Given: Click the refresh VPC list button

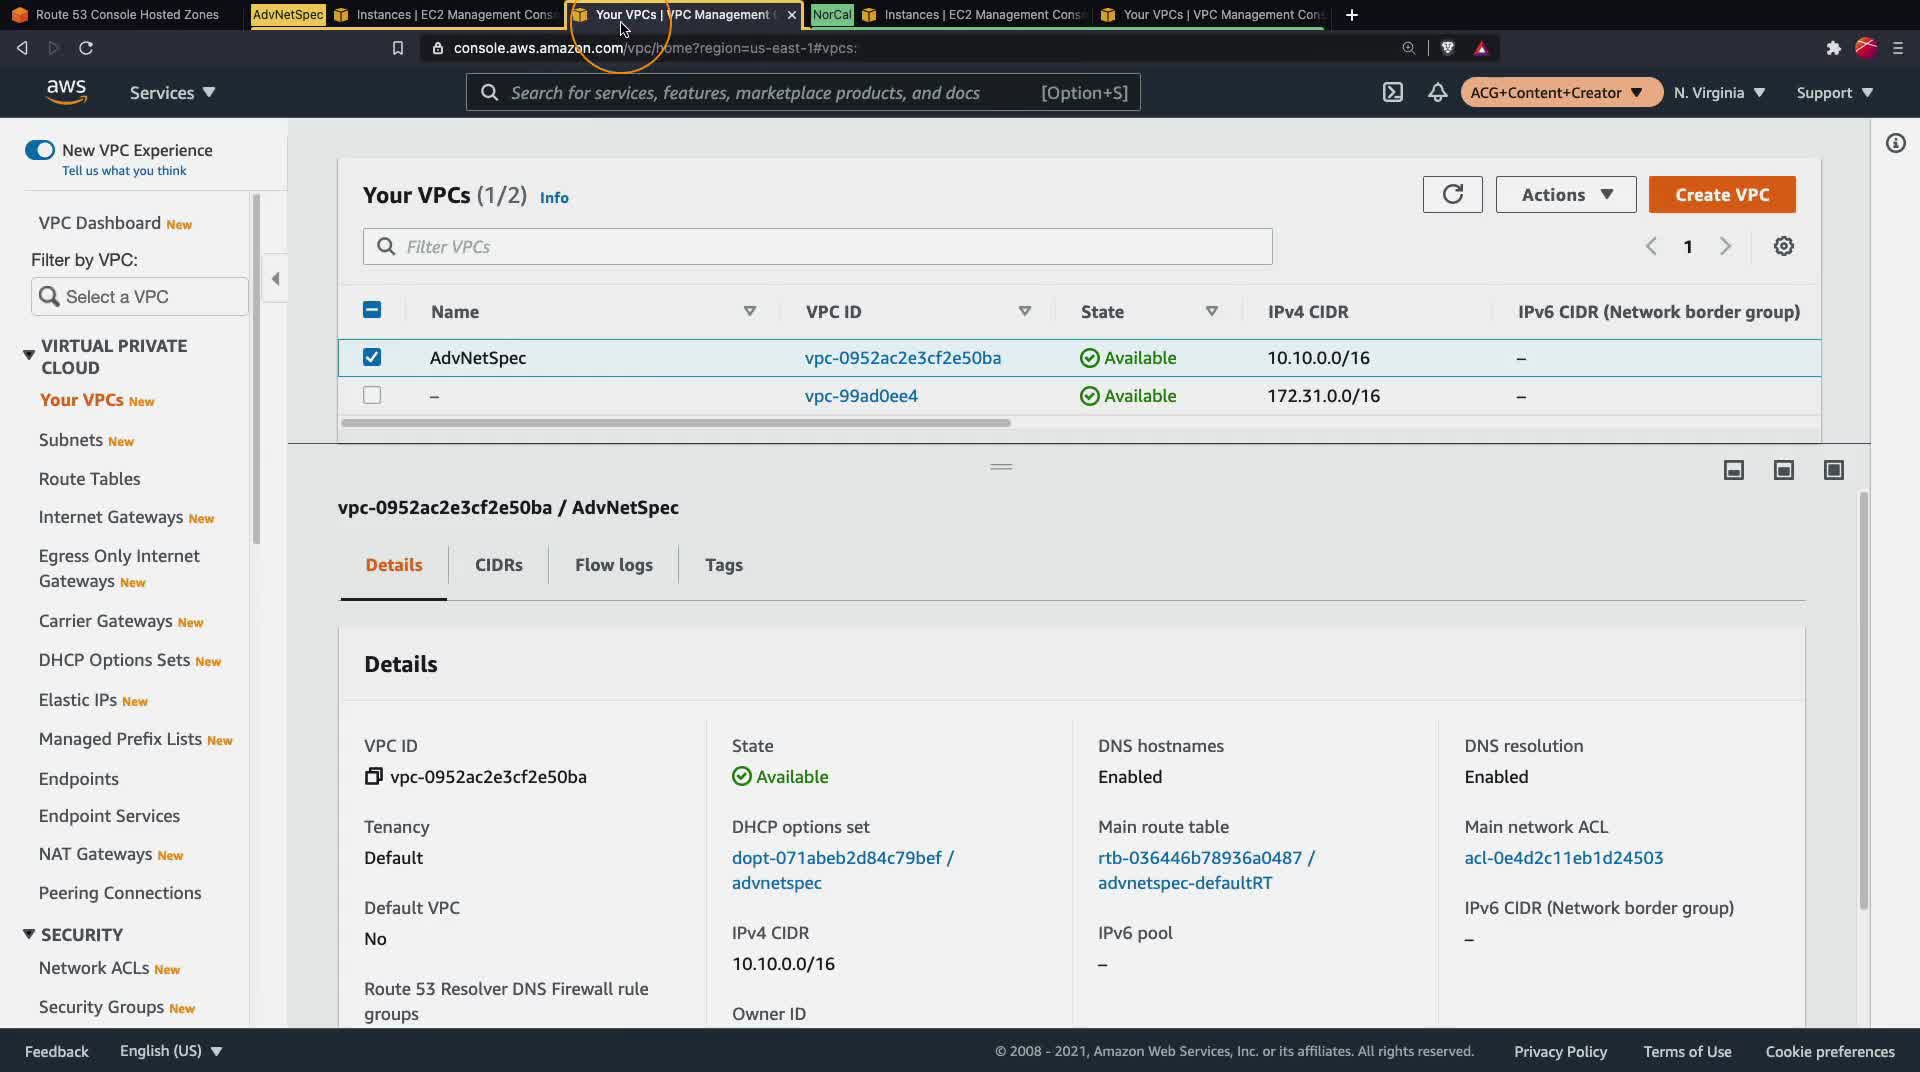Looking at the screenshot, I should (1453, 194).
